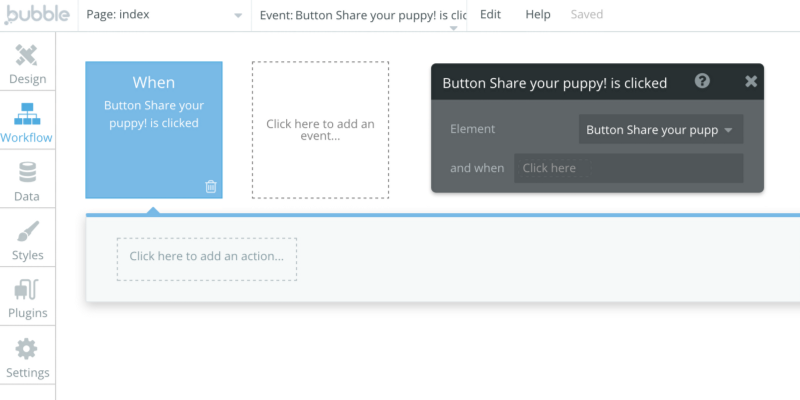
Task: Open the Help menu
Action: coord(538,15)
